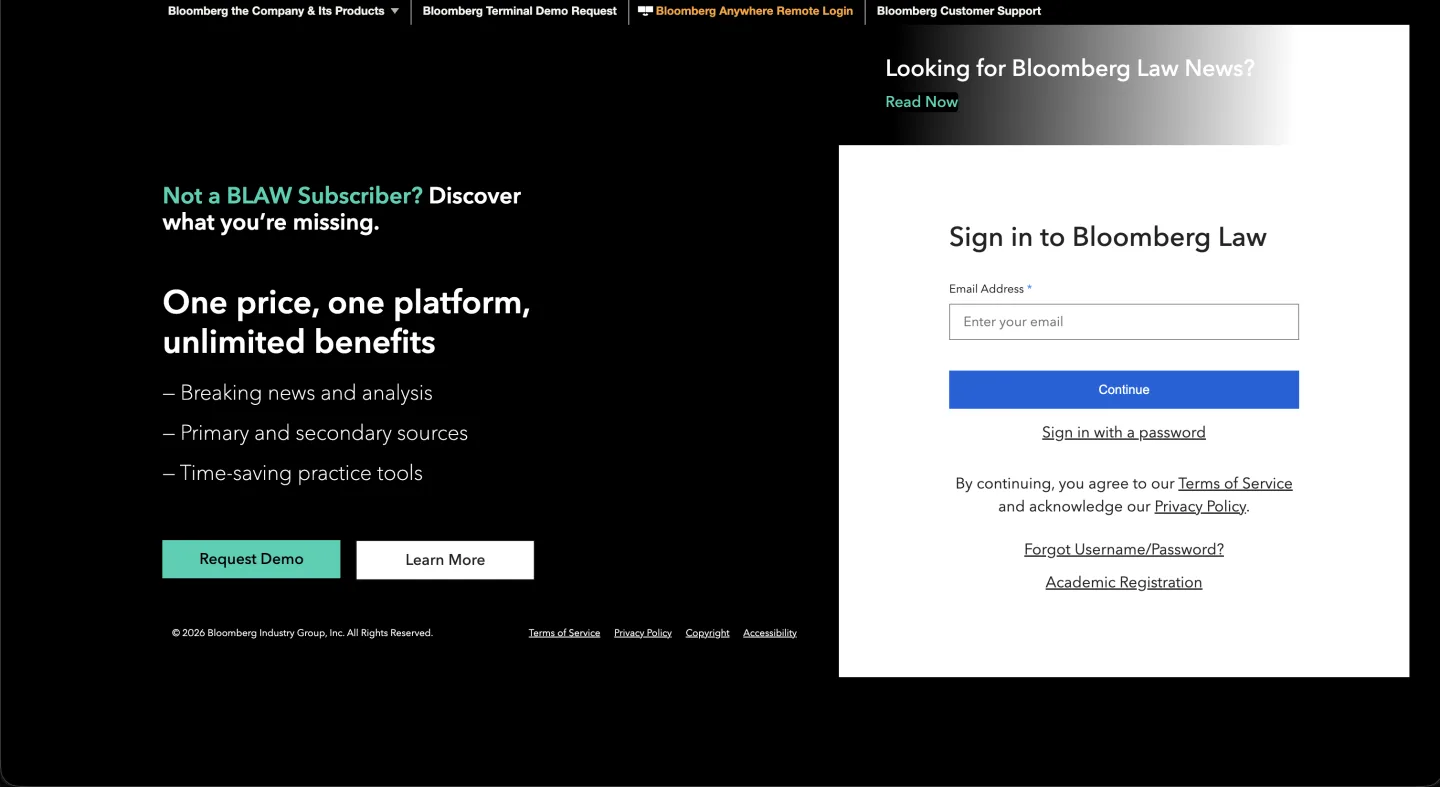Open the Privacy Policy link in sign-in panel
1440x787 pixels.
tap(1200, 506)
